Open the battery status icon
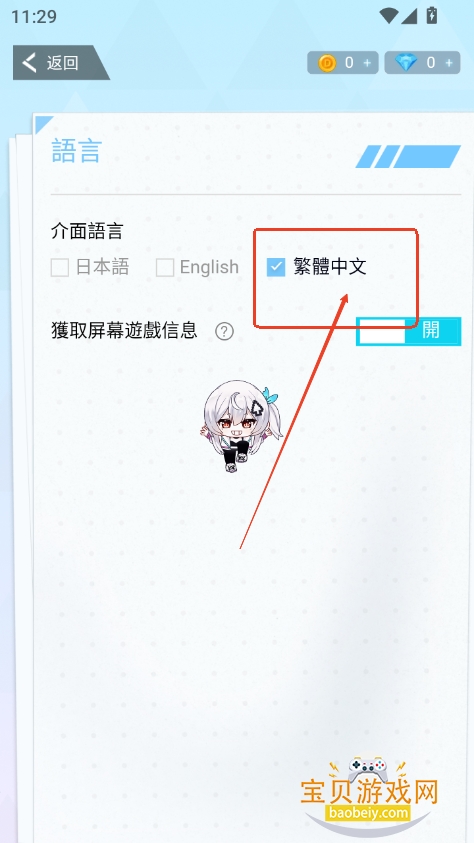 [432, 15]
